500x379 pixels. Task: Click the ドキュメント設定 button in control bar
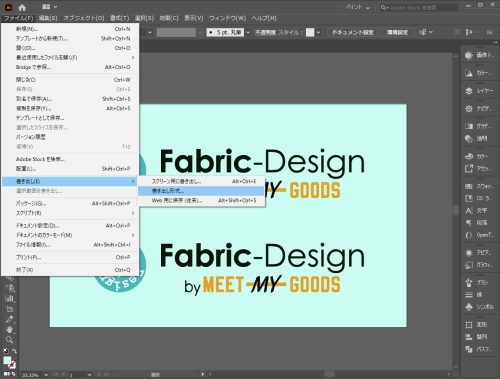click(x=353, y=32)
